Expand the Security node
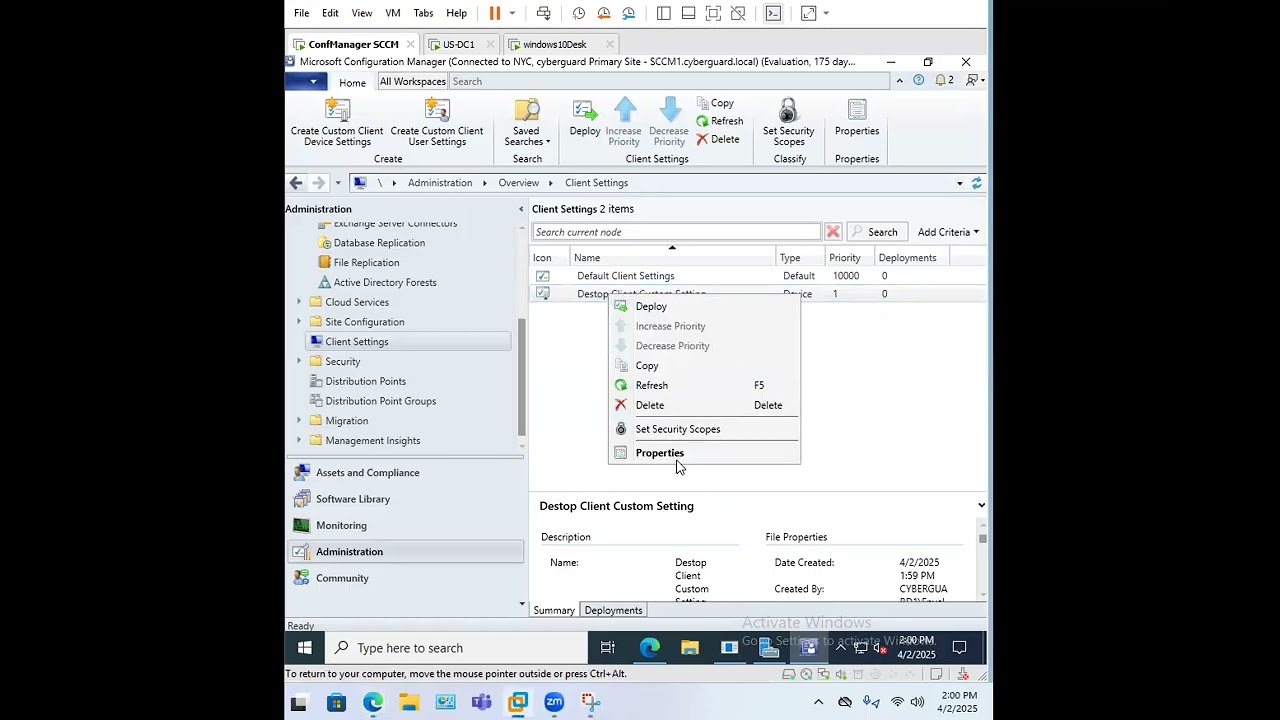The width and height of the screenshot is (1280, 720). pyautogui.click(x=298, y=361)
